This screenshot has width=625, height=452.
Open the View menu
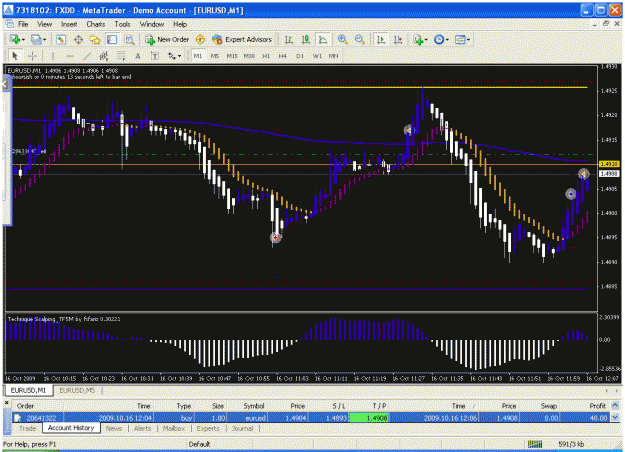45,24
